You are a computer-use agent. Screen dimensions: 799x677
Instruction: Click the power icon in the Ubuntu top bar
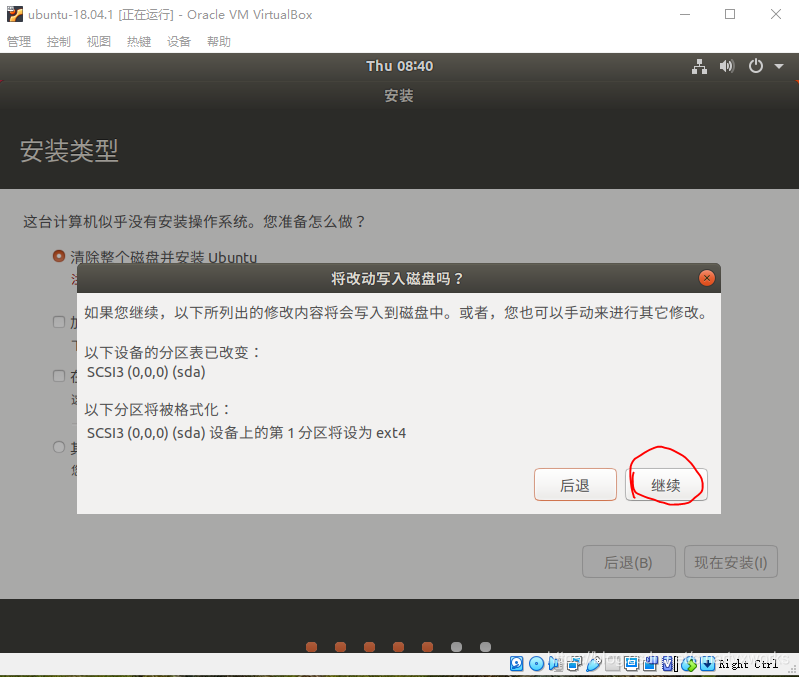pos(756,66)
